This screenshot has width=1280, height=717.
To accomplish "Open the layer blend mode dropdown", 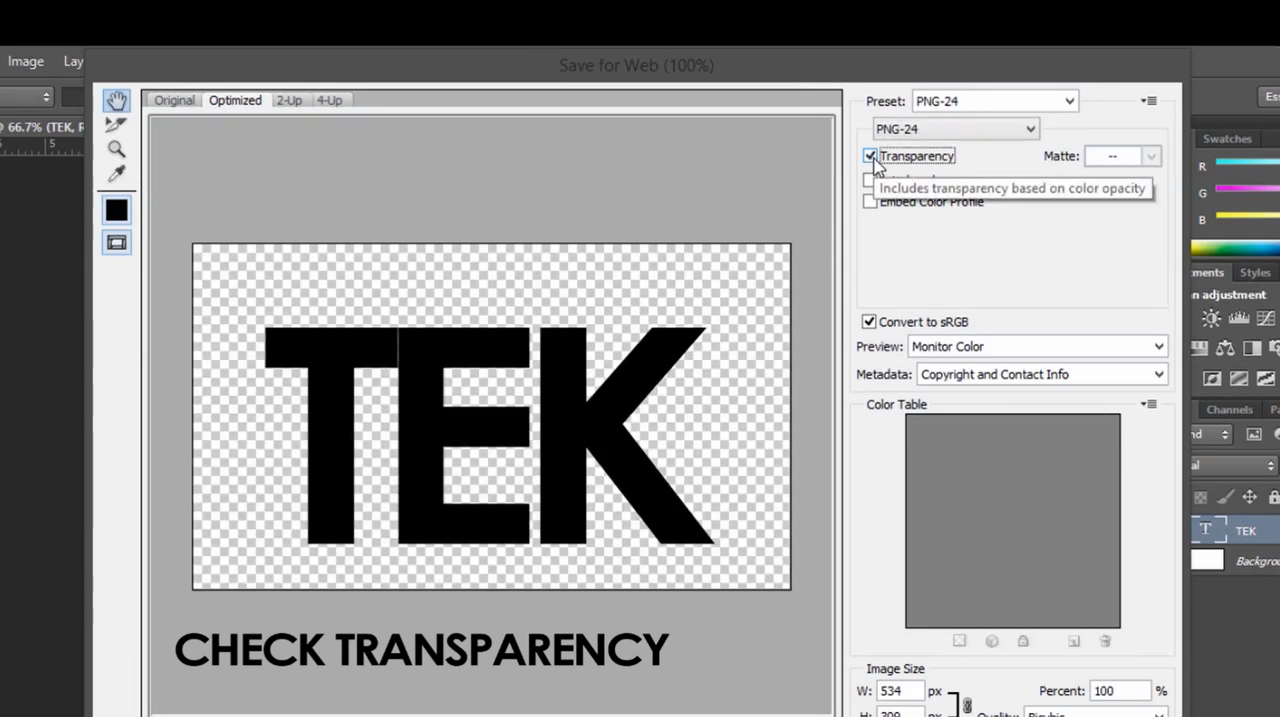I will [x=1234, y=466].
